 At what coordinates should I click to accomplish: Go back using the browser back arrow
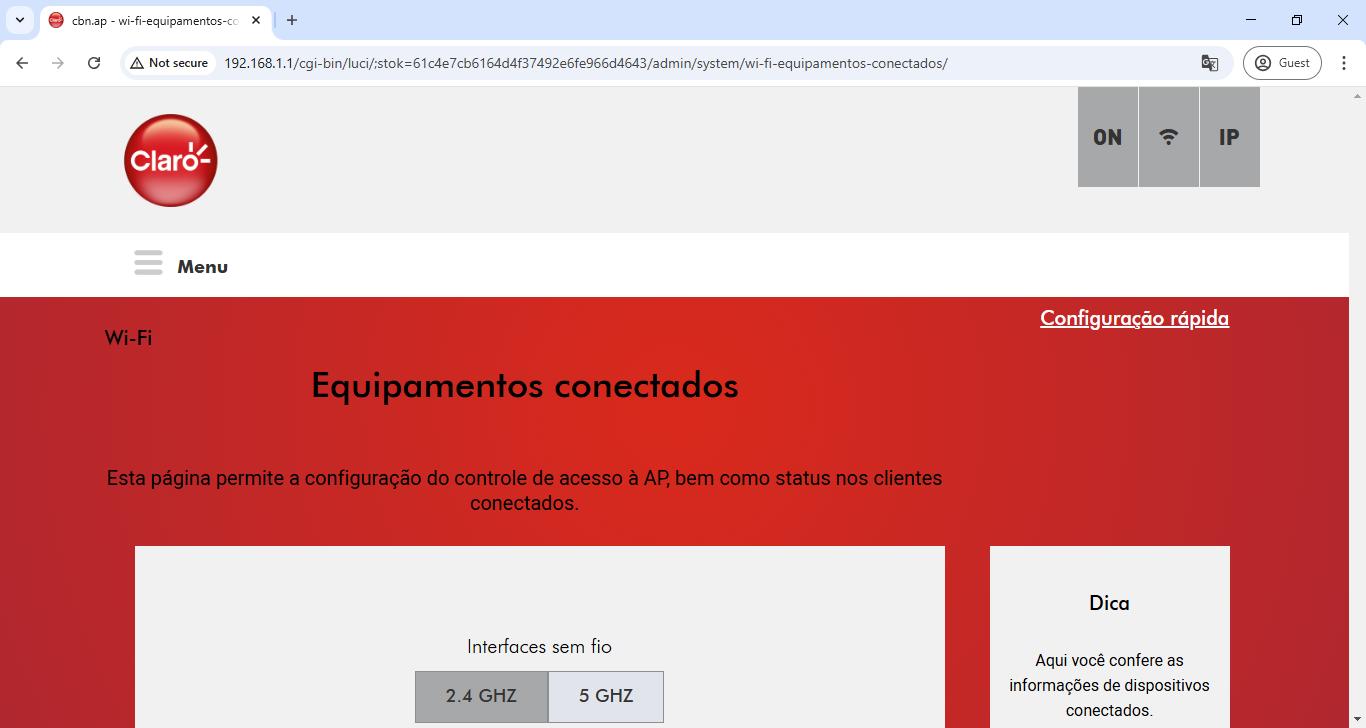(x=22, y=63)
